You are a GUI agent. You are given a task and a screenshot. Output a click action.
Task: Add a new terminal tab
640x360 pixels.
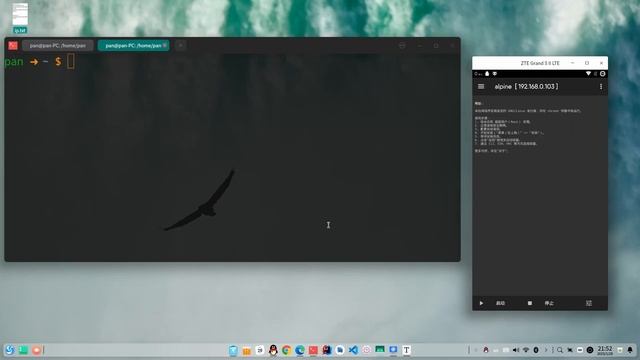coord(180,45)
